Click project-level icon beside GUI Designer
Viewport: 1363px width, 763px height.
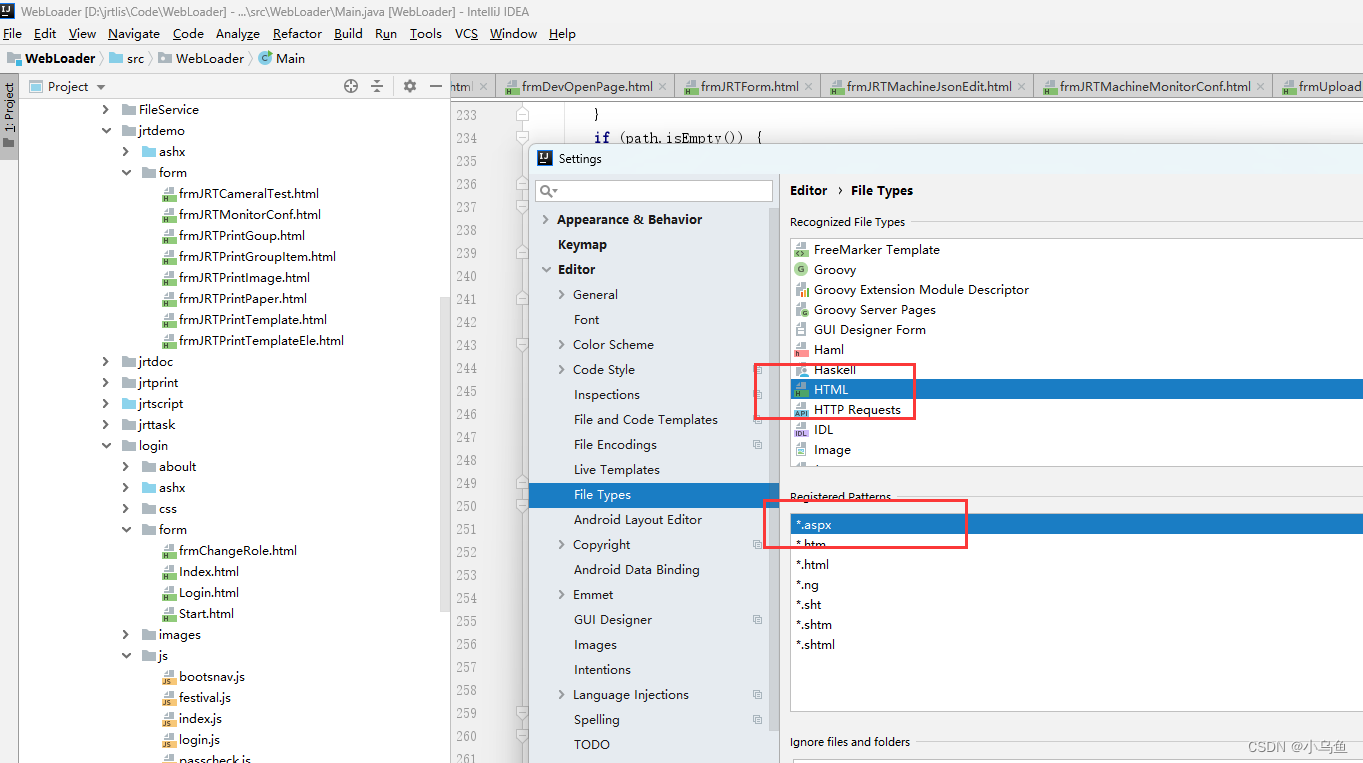coord(757,620)
